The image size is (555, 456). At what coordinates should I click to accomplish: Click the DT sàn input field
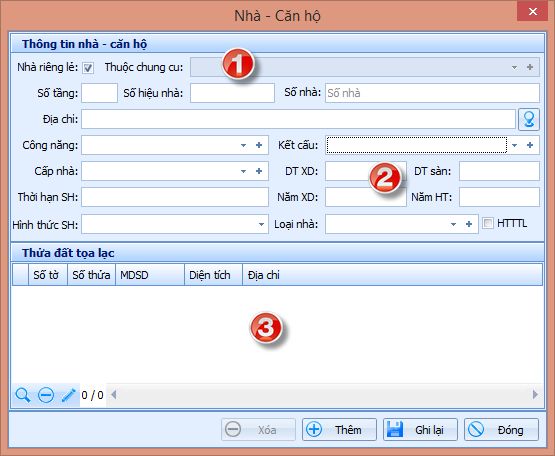click(499, 171)
